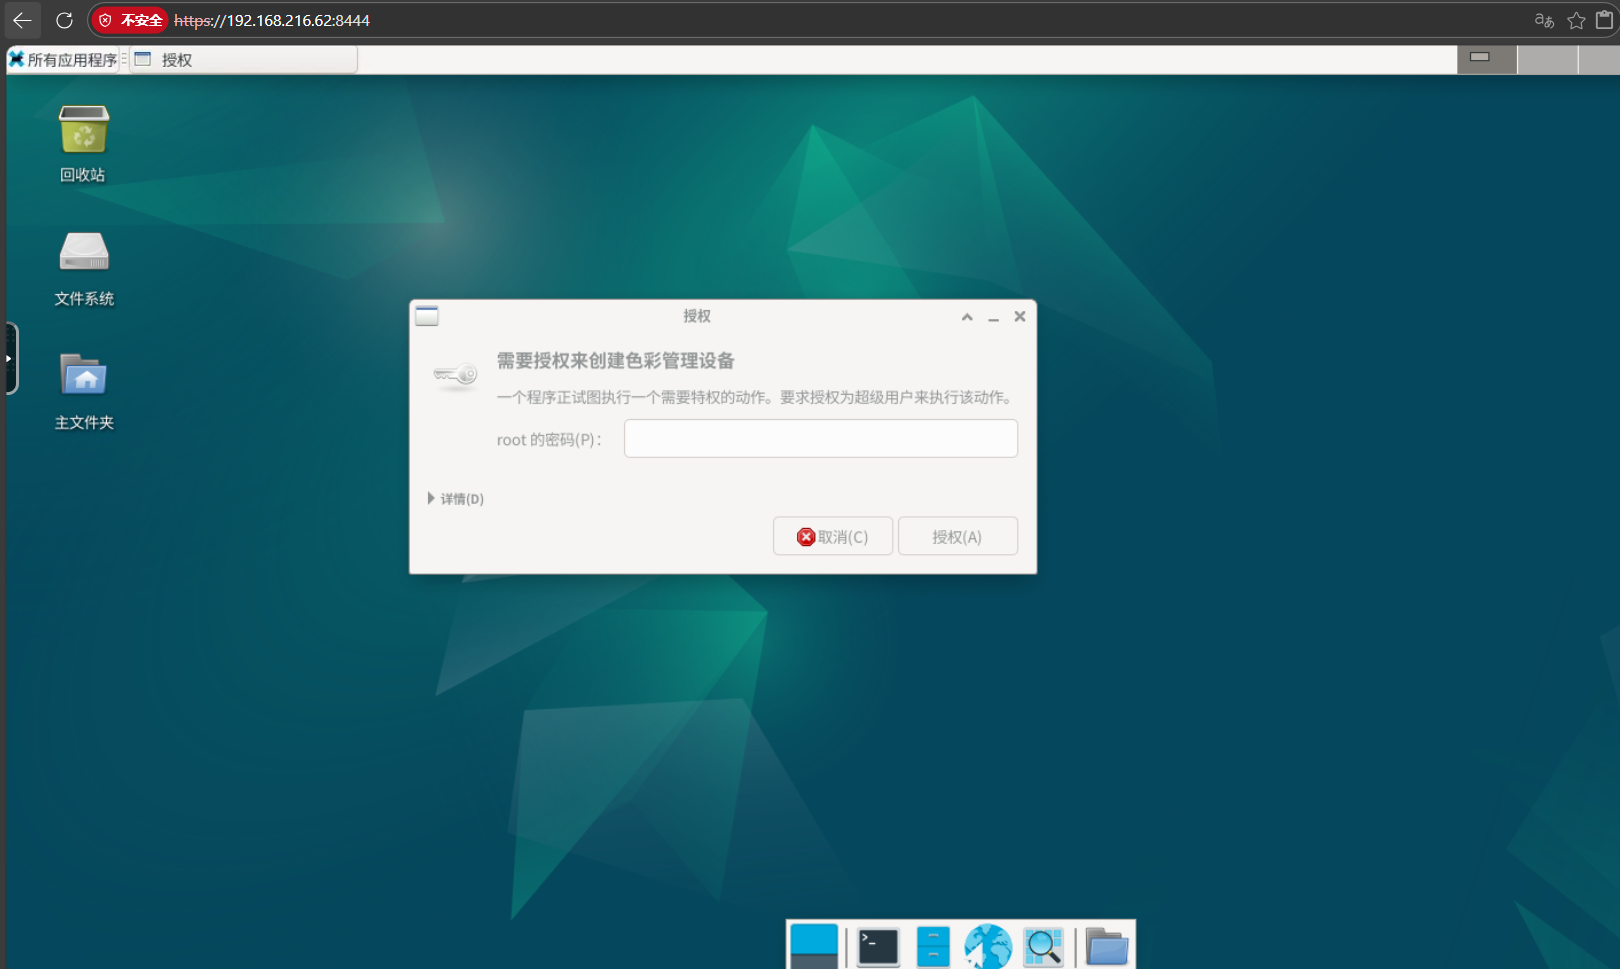The height and width of the screenshot is (969, 1620).
Task: Click the browser address bar URL
Action: pos(272,20)
